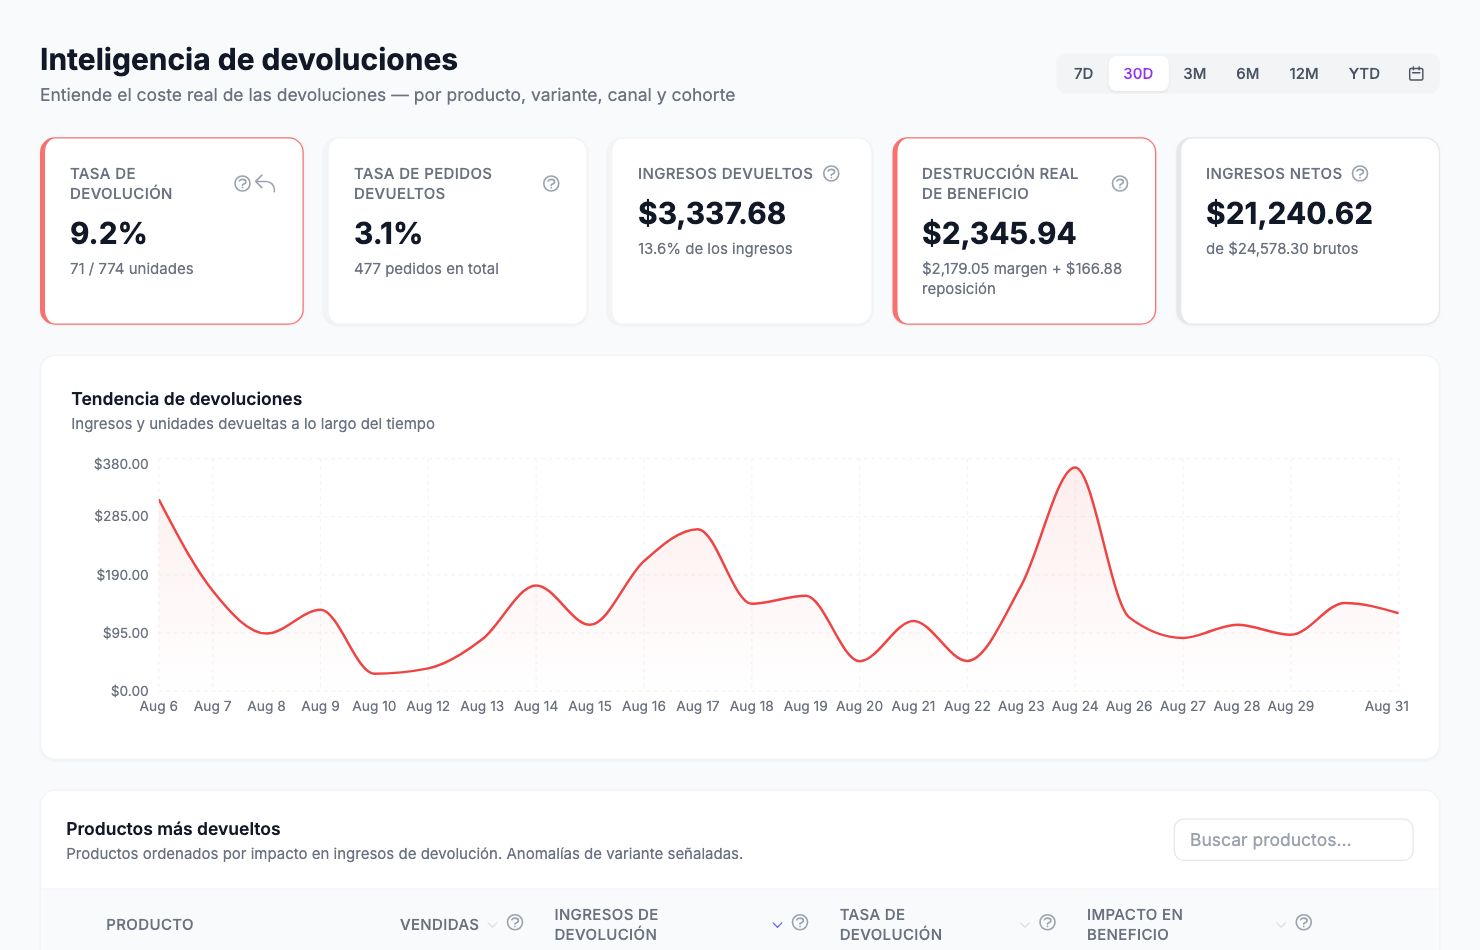
Task: Show help for Tasa de pedidos devueltos card
Action: 551,183
